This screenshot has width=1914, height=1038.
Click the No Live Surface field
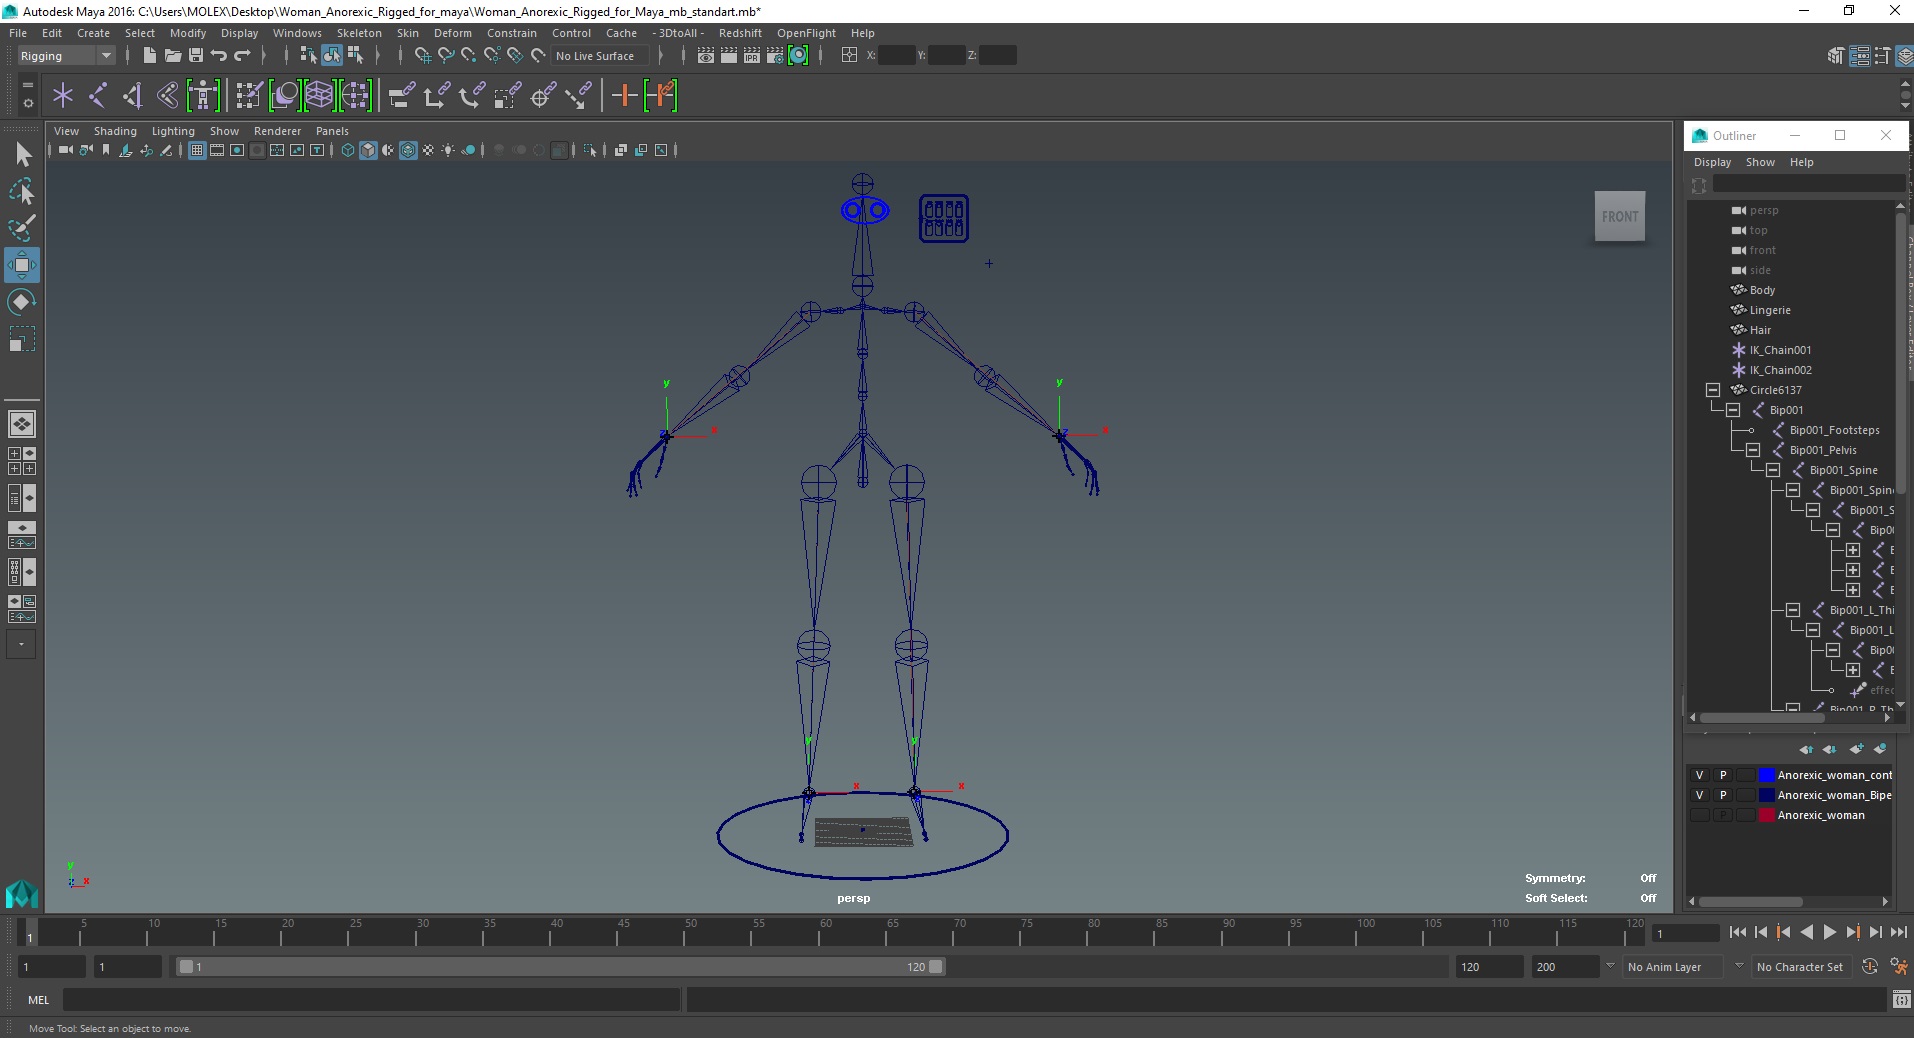(600, 56)
